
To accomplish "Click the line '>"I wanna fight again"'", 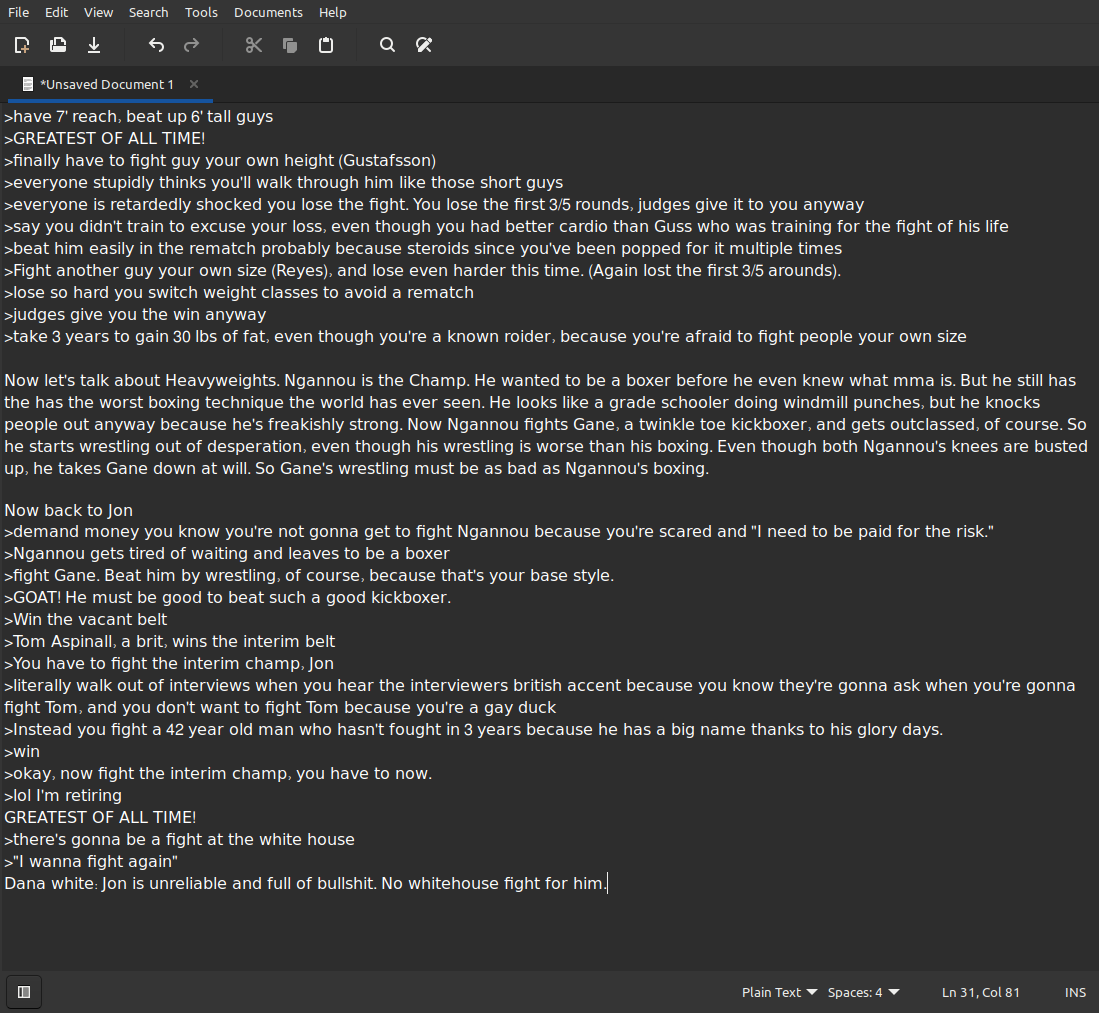I will 91,862.
